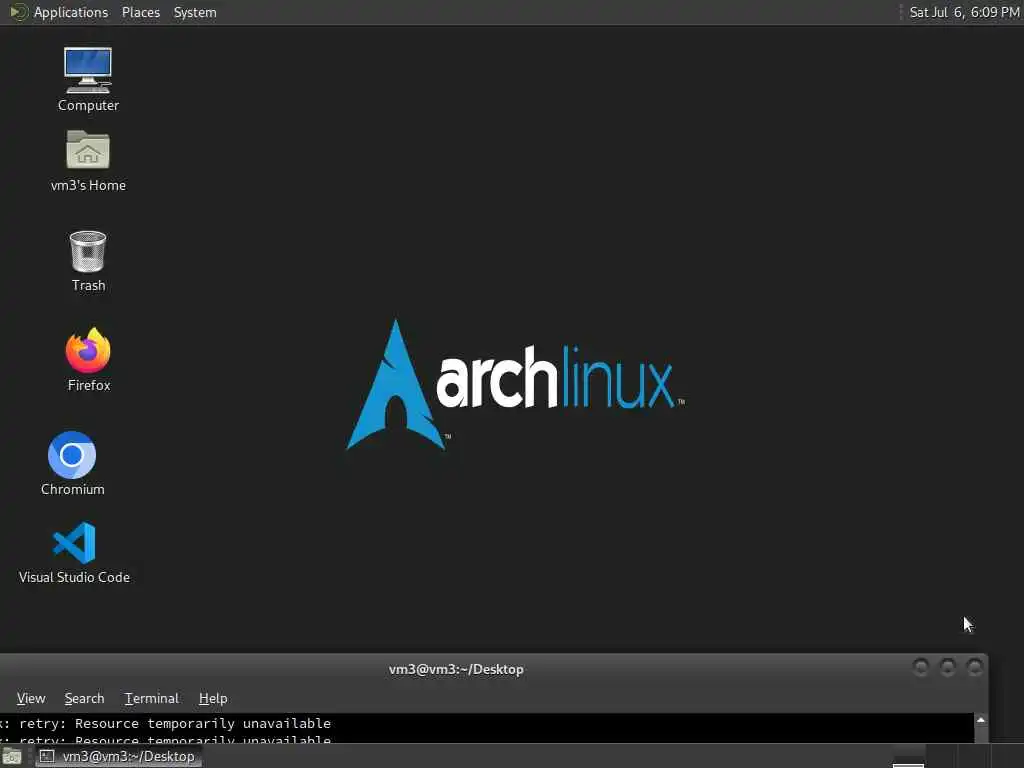This screenshot has width=1024, height=768.
Task: Open the terminal Search menu
Action: (84, 698)
